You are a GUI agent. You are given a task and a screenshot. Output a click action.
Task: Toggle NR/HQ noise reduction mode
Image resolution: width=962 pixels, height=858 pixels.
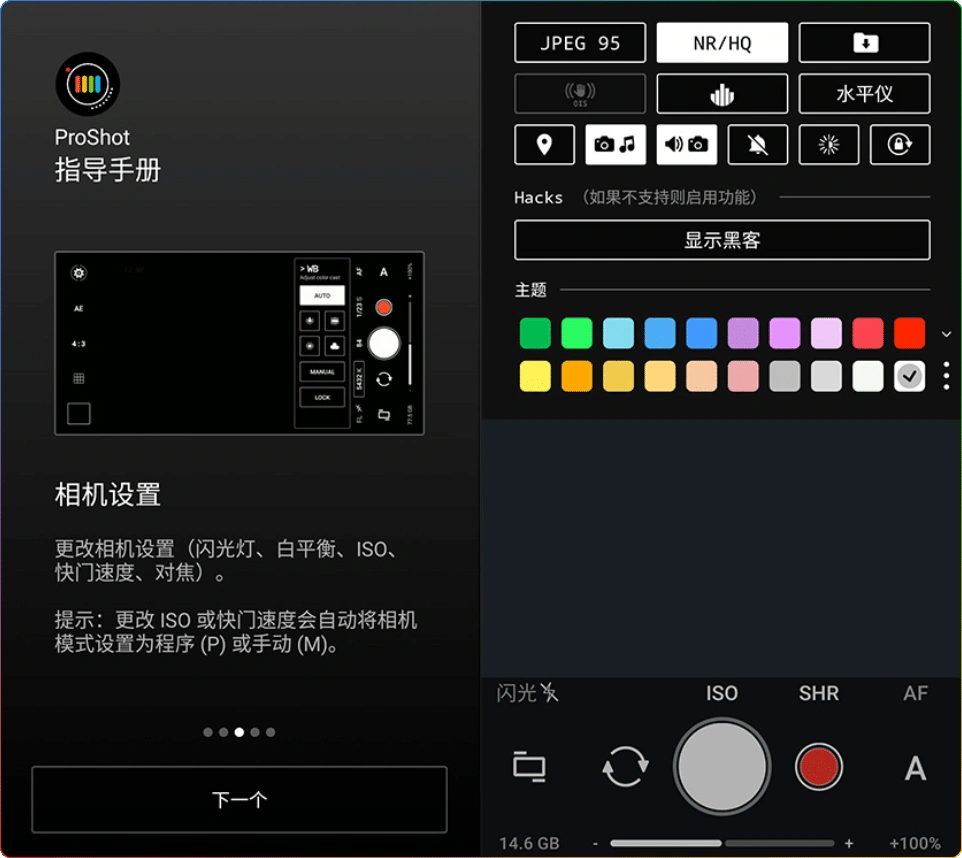coord(722,43)
